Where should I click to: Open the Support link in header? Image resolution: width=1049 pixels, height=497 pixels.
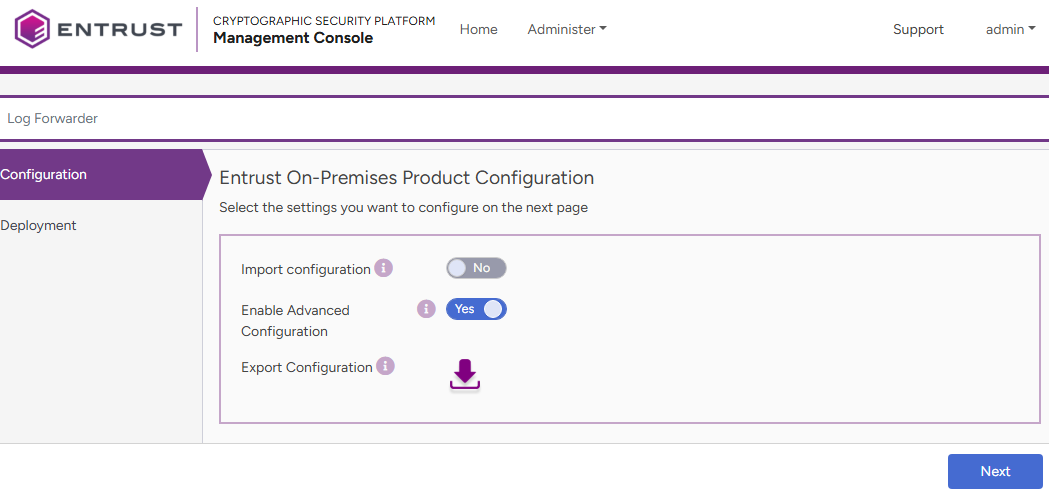click(918, 30)
